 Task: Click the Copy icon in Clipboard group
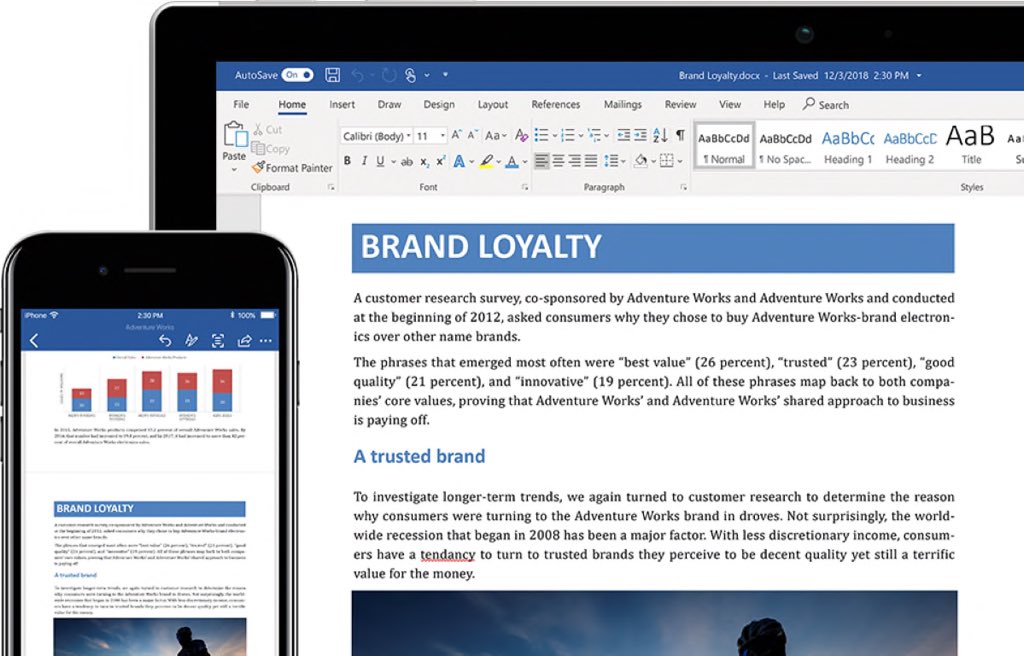(x=258, y=148)
